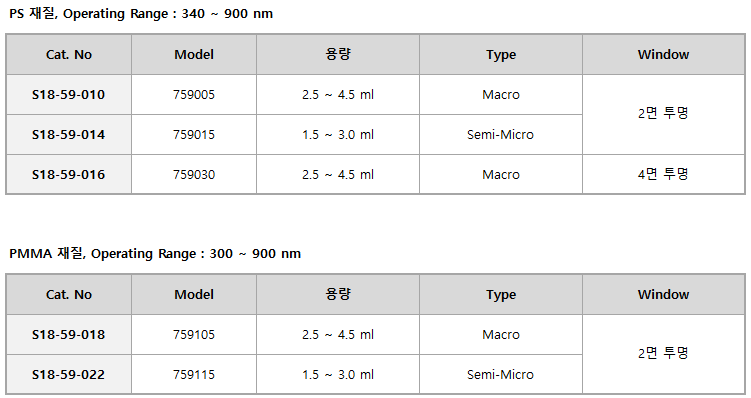This screenshot has height=398, width=751.
Task: Select model 759015 cell
Action: [194, 135]
